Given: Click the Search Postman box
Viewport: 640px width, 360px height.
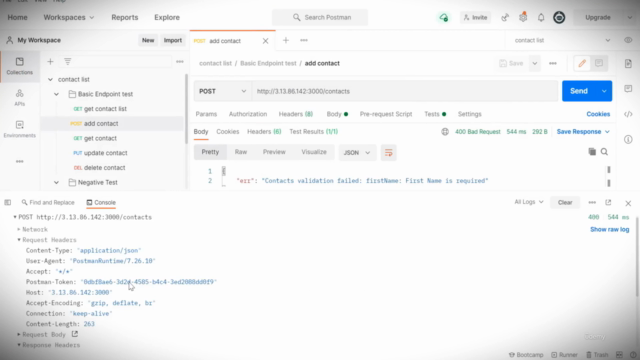Looking at the screenshot, I should [x=320, y=18].
